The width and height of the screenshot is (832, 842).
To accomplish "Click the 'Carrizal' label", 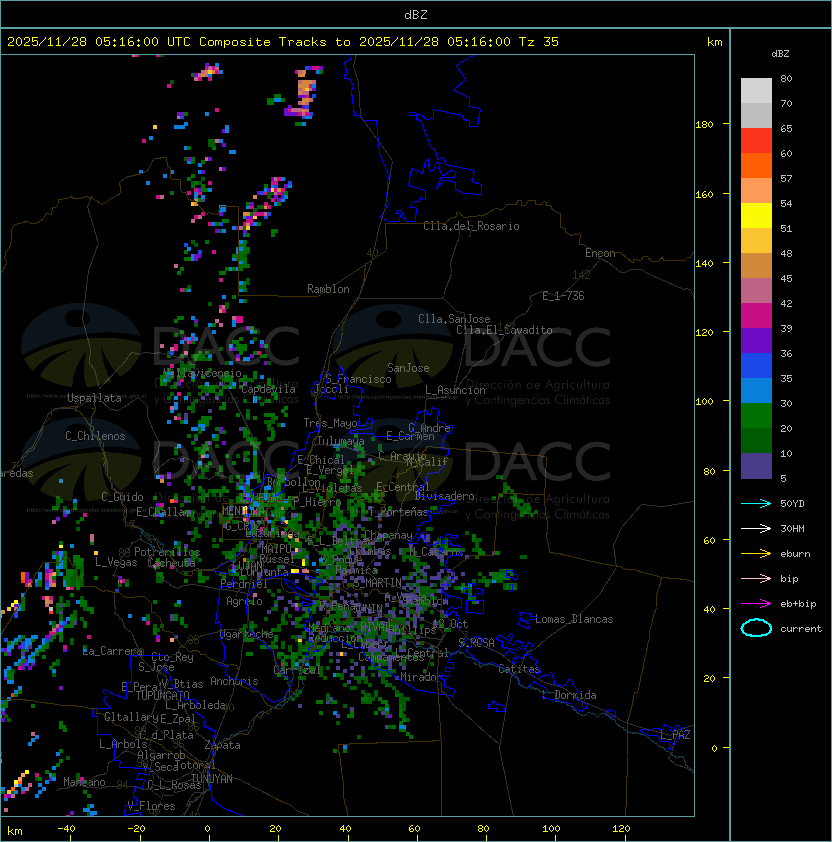I will (x=298, y=670).
